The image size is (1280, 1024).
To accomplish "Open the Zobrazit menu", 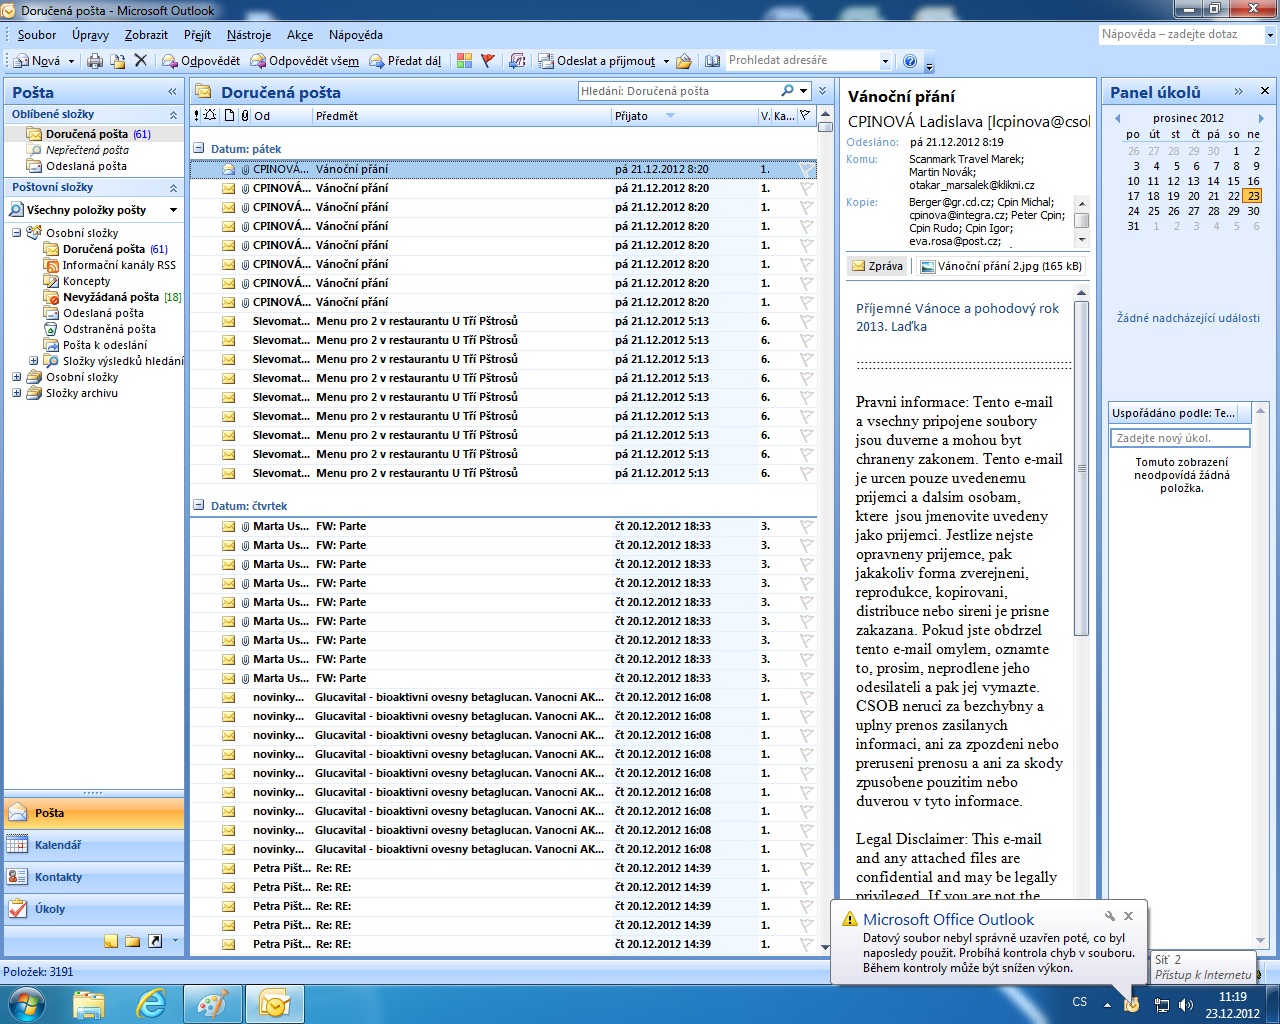I will [146, 35].
